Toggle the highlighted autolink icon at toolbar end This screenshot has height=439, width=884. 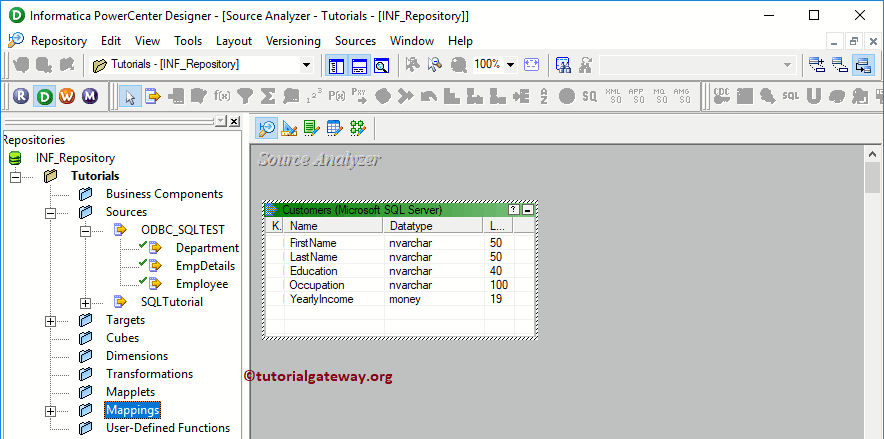[x=863, y=65]
